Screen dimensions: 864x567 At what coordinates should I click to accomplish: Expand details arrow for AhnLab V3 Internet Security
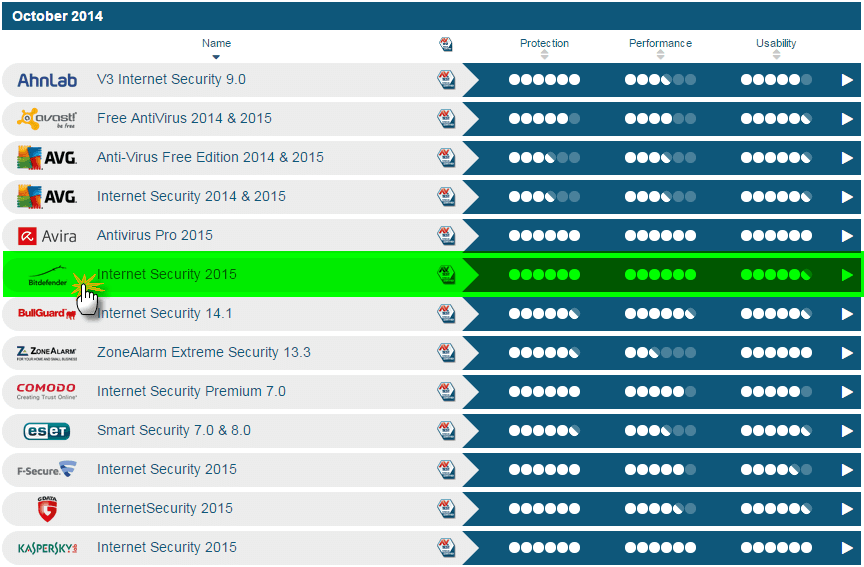847,80
